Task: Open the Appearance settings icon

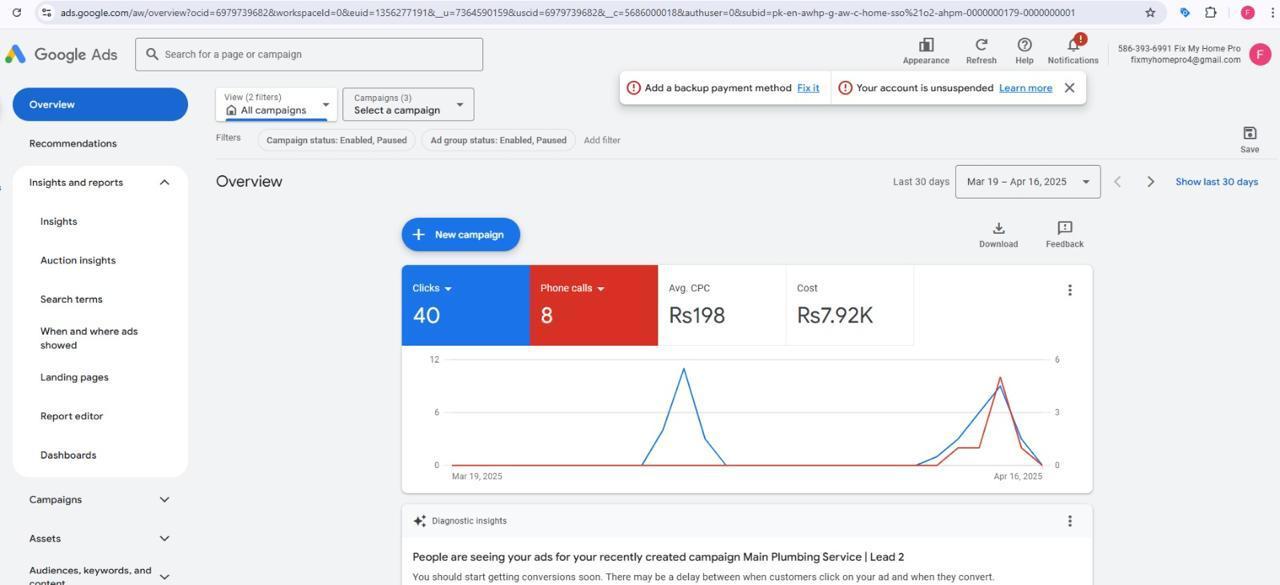Action: click(x=926, y=46)
